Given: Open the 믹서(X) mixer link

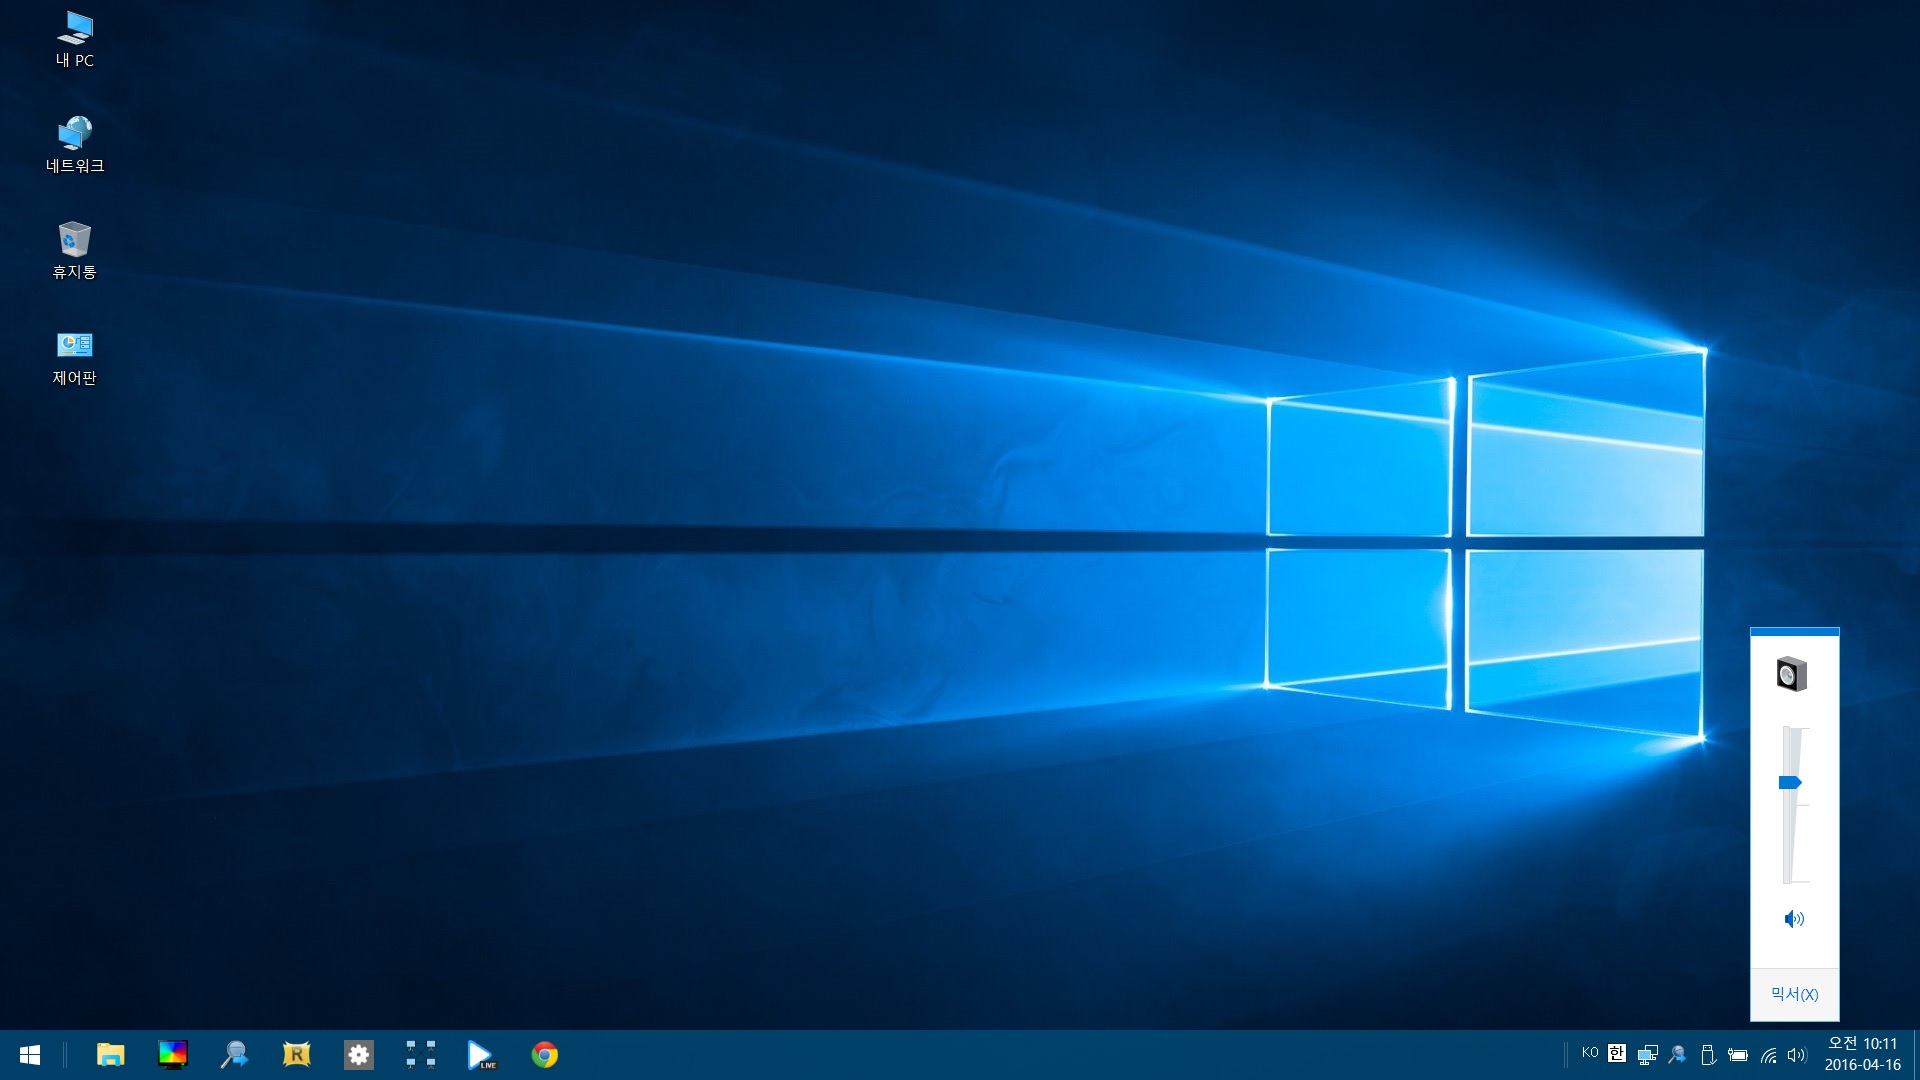Looking at the screenshot, I should click(x=1794, y=994).
